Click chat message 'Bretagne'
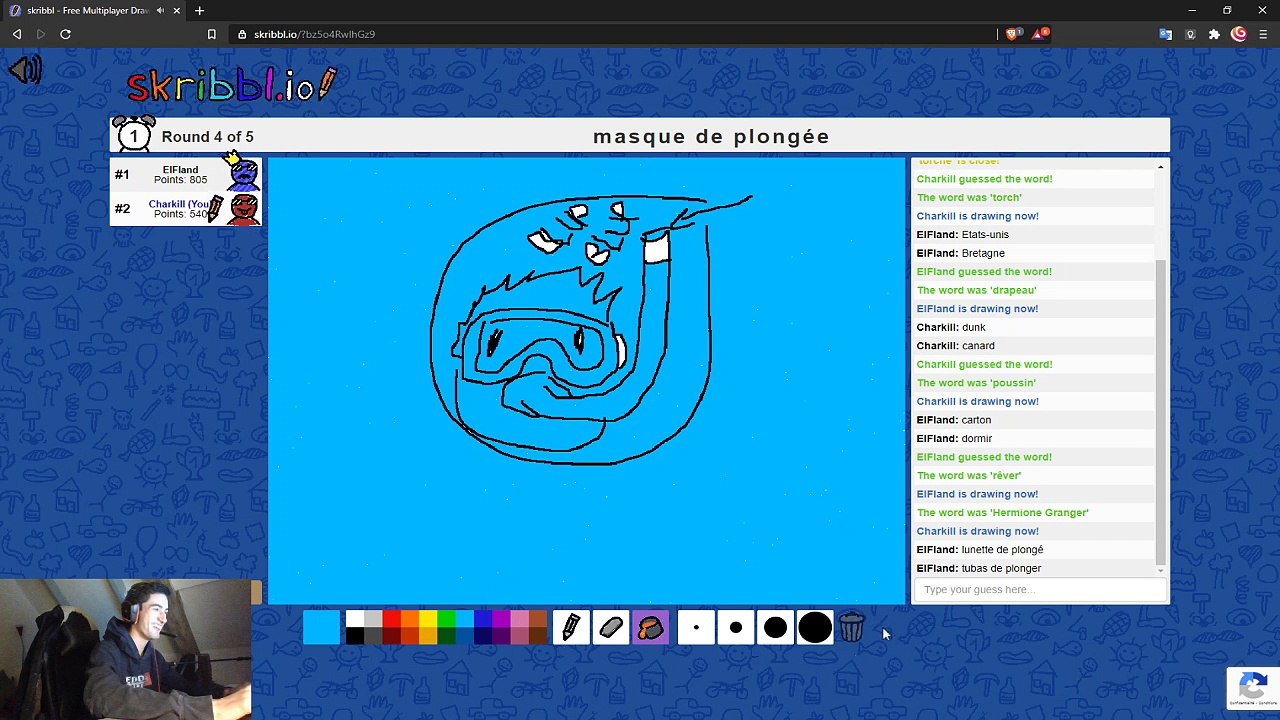This screenshot has height=720, width=1280. [x=983, y=253]
